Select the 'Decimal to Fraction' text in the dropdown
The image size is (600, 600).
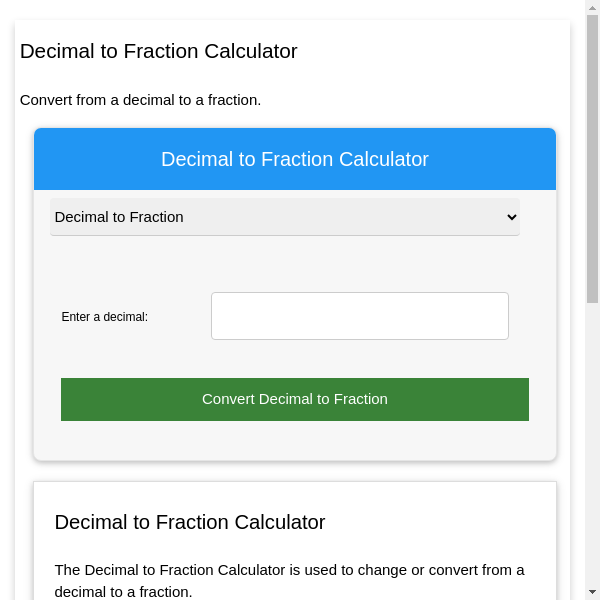(119, 217)
